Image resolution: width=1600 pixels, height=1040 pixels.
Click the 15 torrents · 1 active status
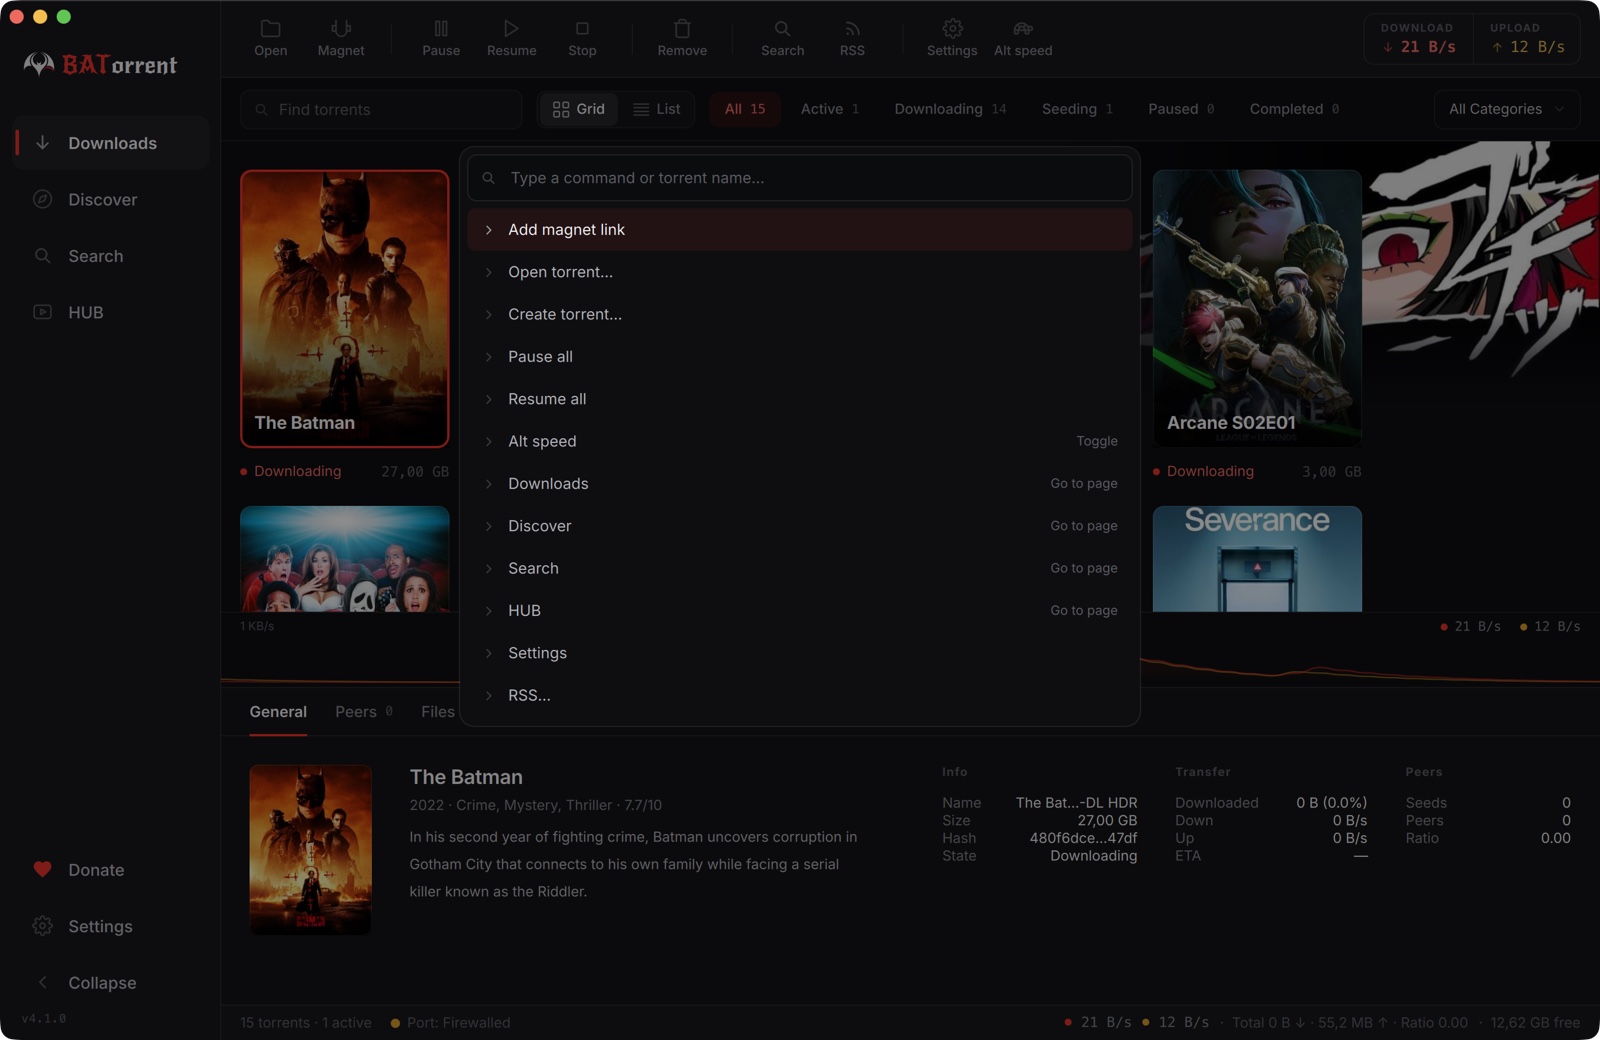(306, 1023)
